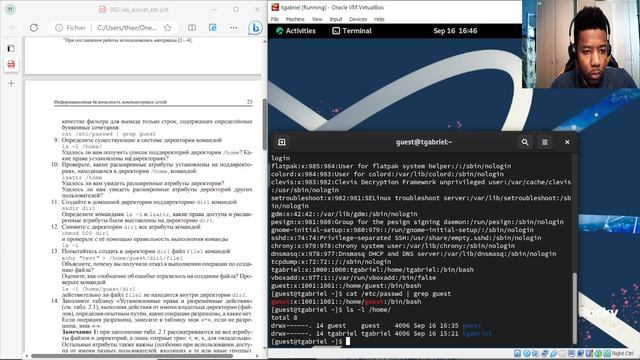Click the webcam video thumbnail
Image resolution: width=640 pixels, height=360 pixels.
click(x=581, y=44)
